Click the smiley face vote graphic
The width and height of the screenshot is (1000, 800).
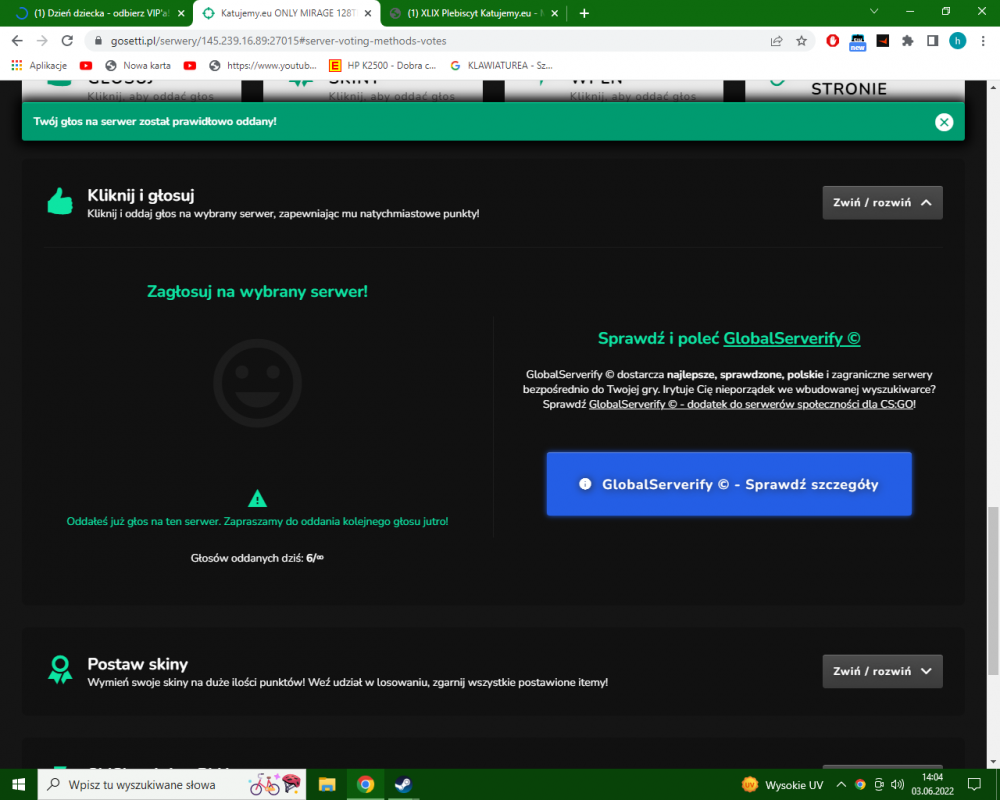(257, 383)
